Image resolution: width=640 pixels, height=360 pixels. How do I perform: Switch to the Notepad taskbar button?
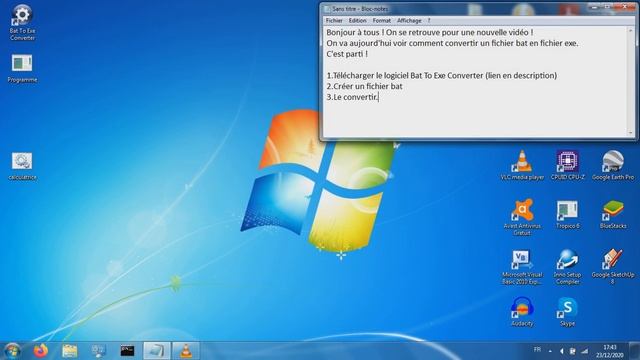point(157,351)
